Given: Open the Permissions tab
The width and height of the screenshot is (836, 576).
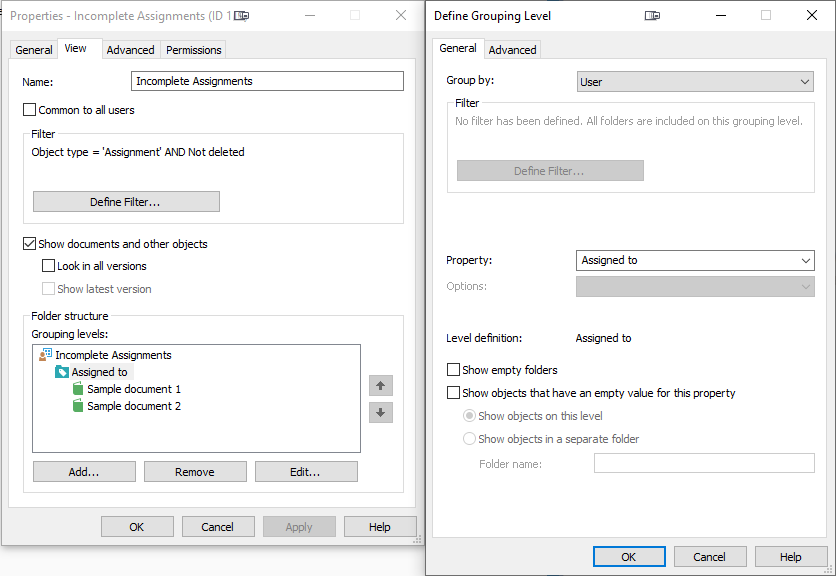Looking at the screenshot, I should (x=194, y=50).
